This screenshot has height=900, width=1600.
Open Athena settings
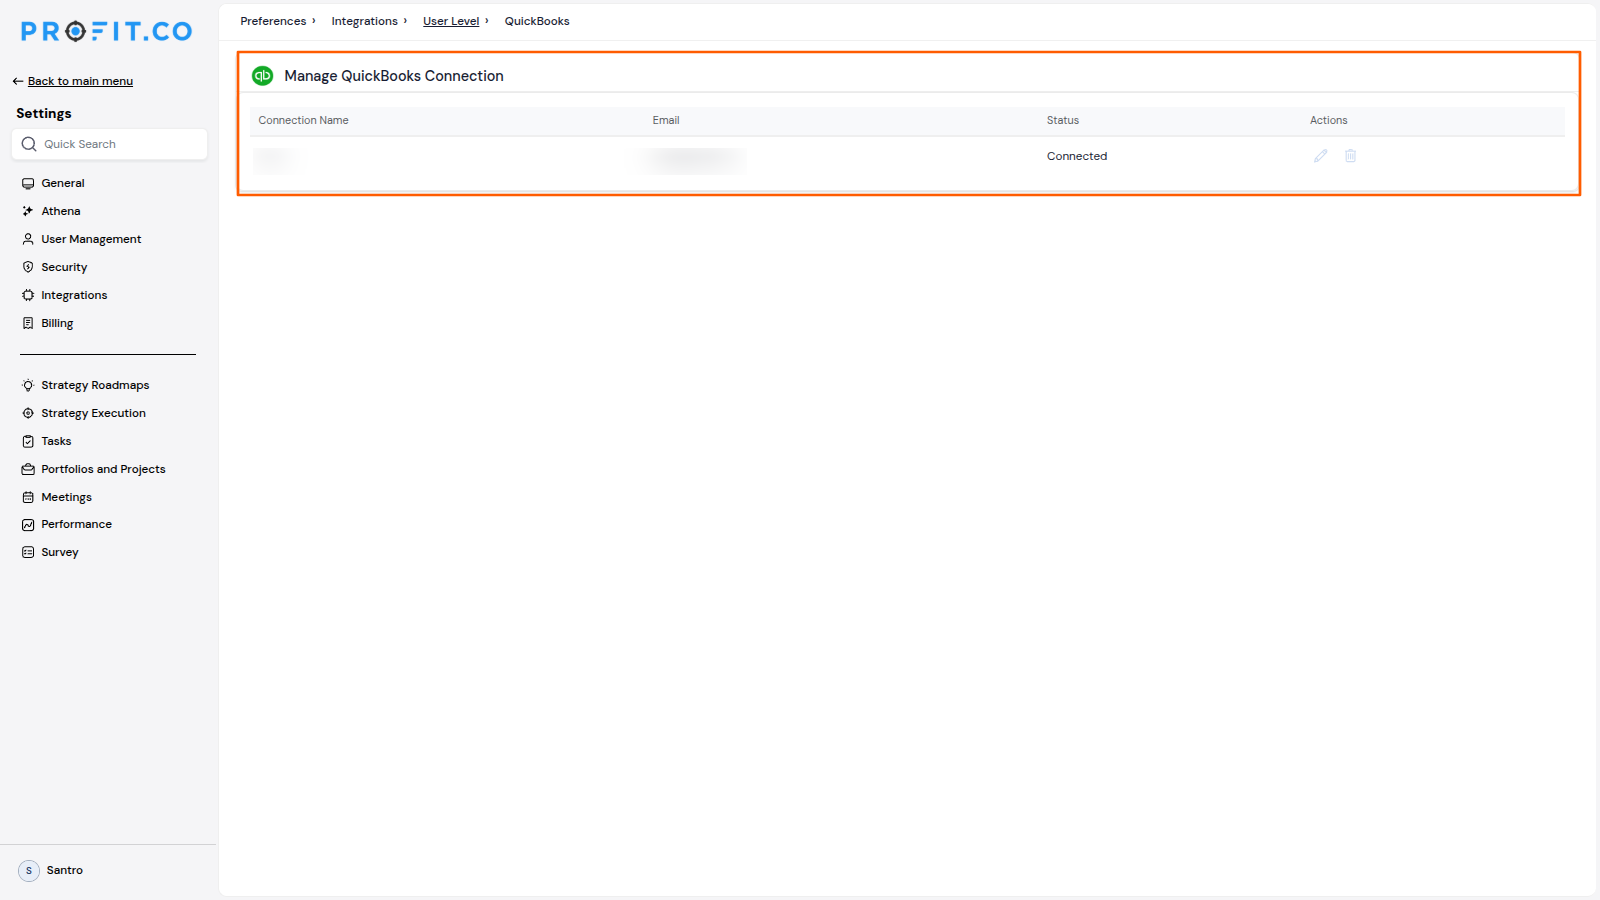click(x=60, y=211)
